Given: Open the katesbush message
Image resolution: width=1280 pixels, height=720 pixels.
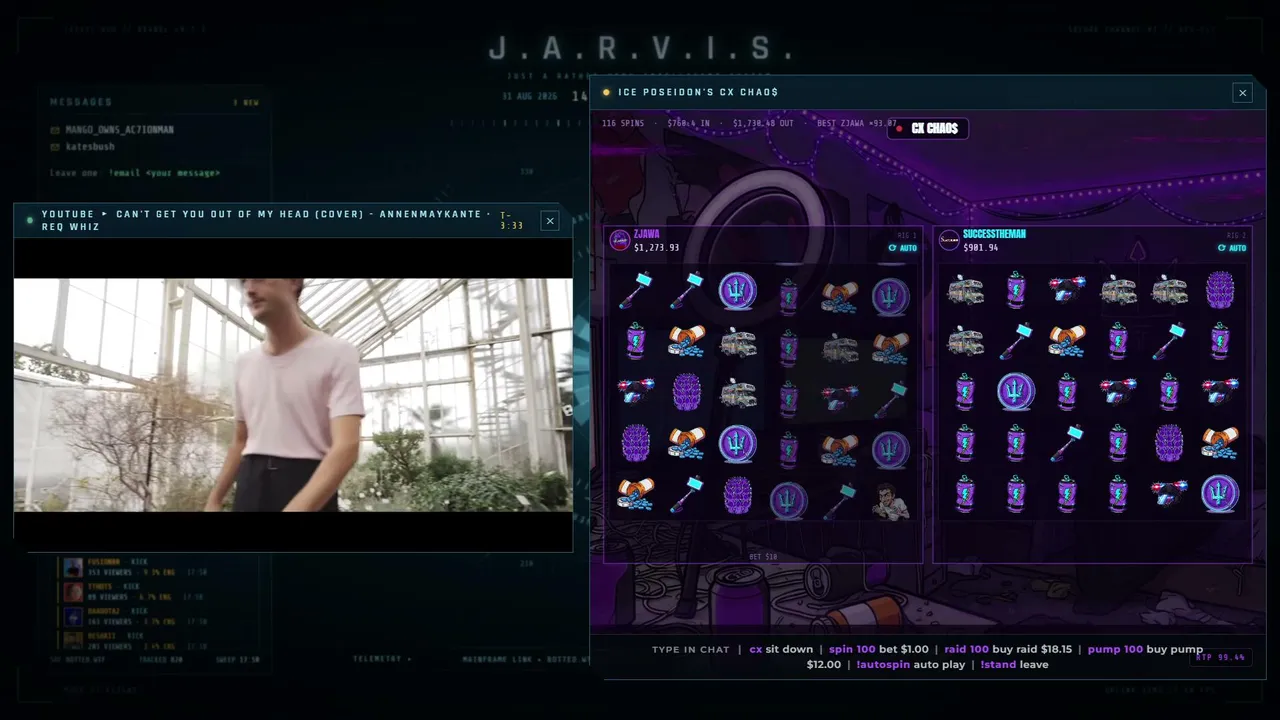Looking at the screenshot, I should [x=91, y=147].
